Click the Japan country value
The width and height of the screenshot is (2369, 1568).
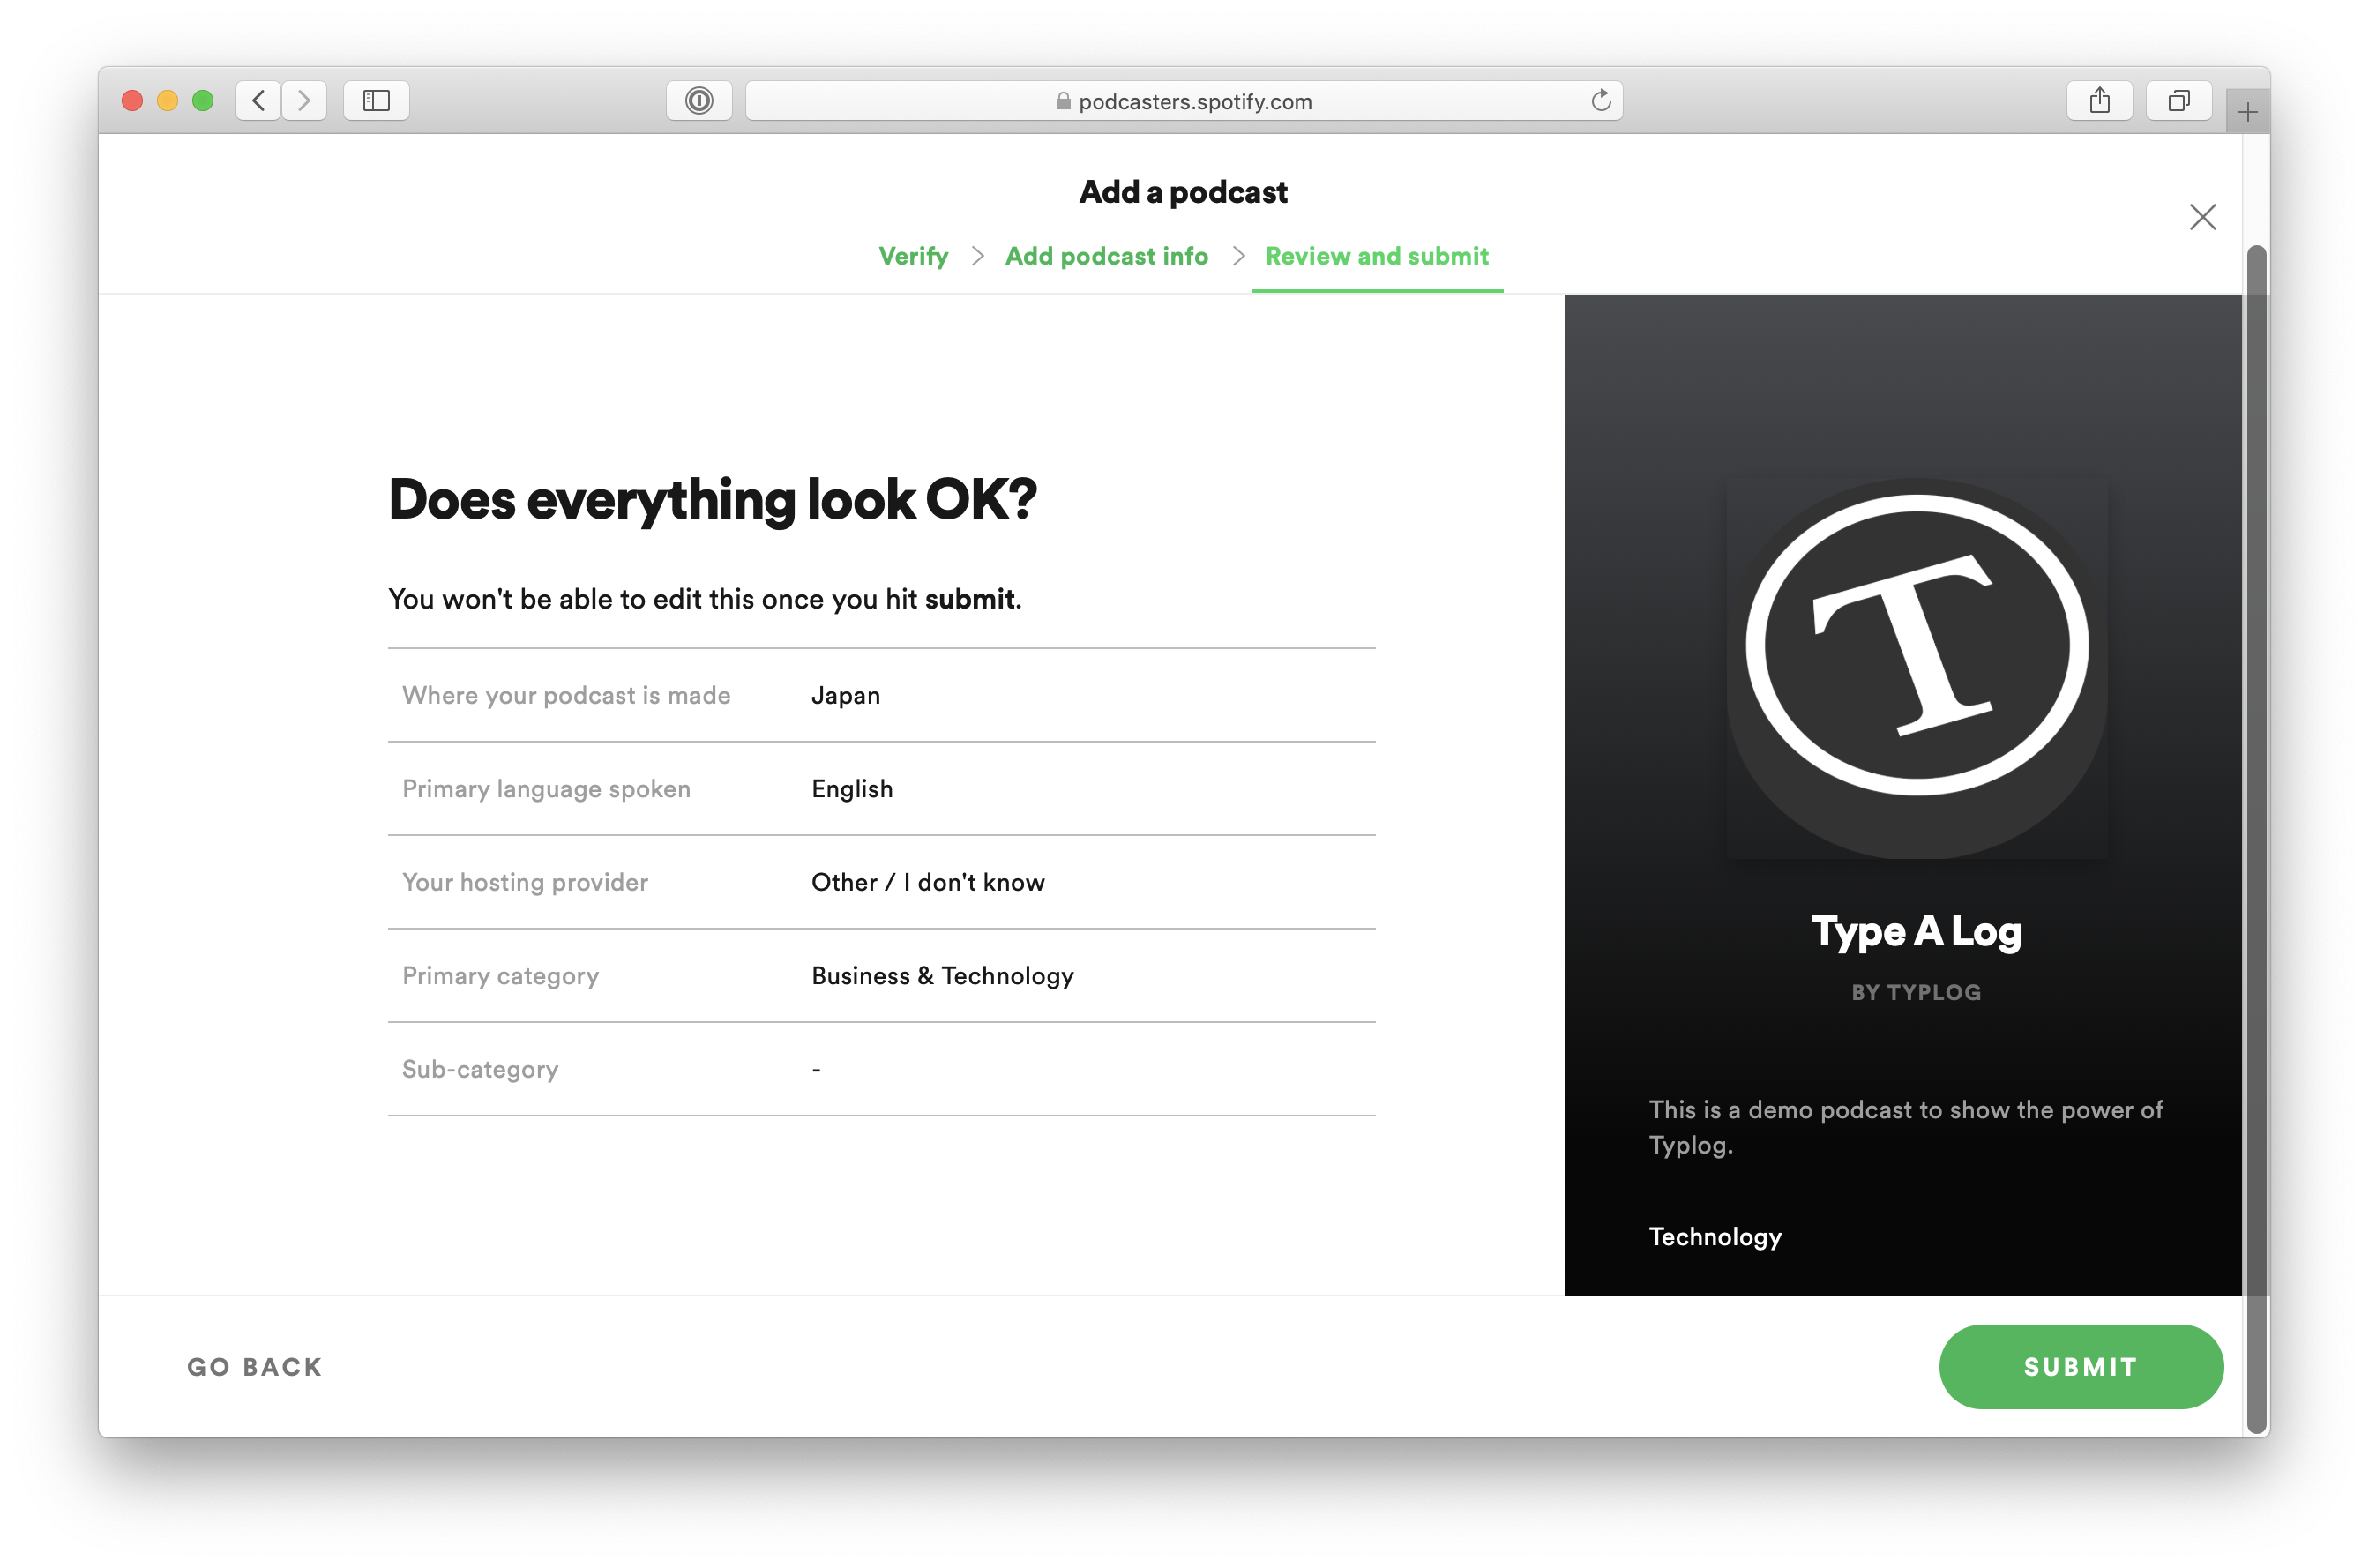(846, 695)
